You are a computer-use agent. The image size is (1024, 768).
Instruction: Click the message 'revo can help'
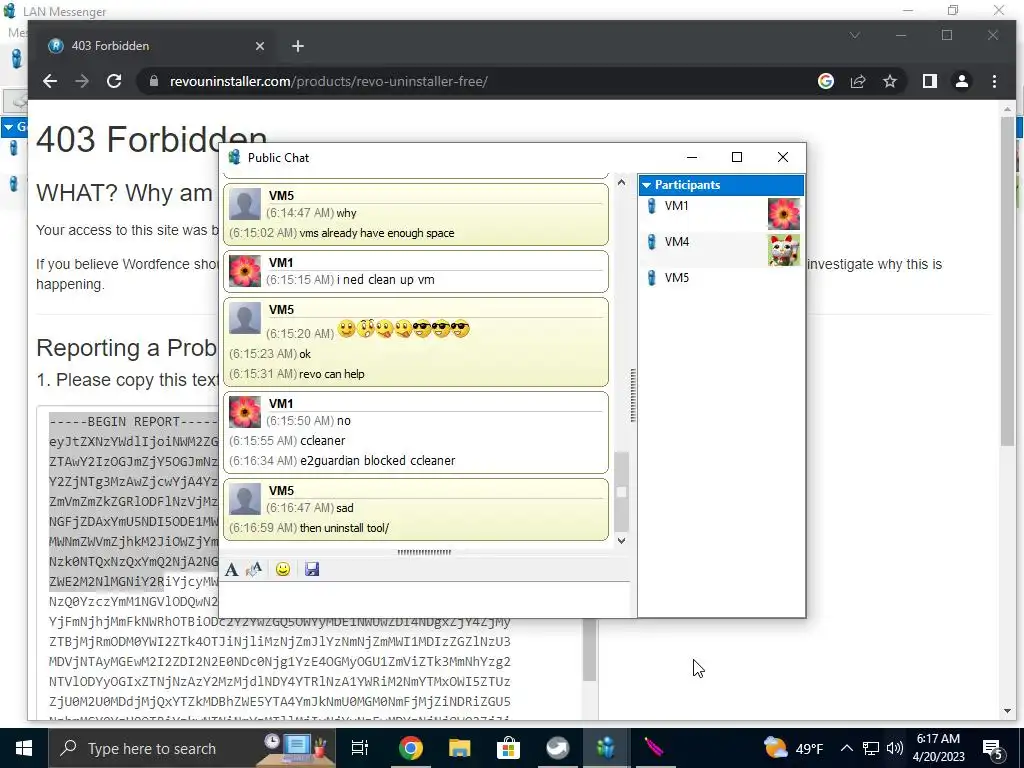click(332, 374)
